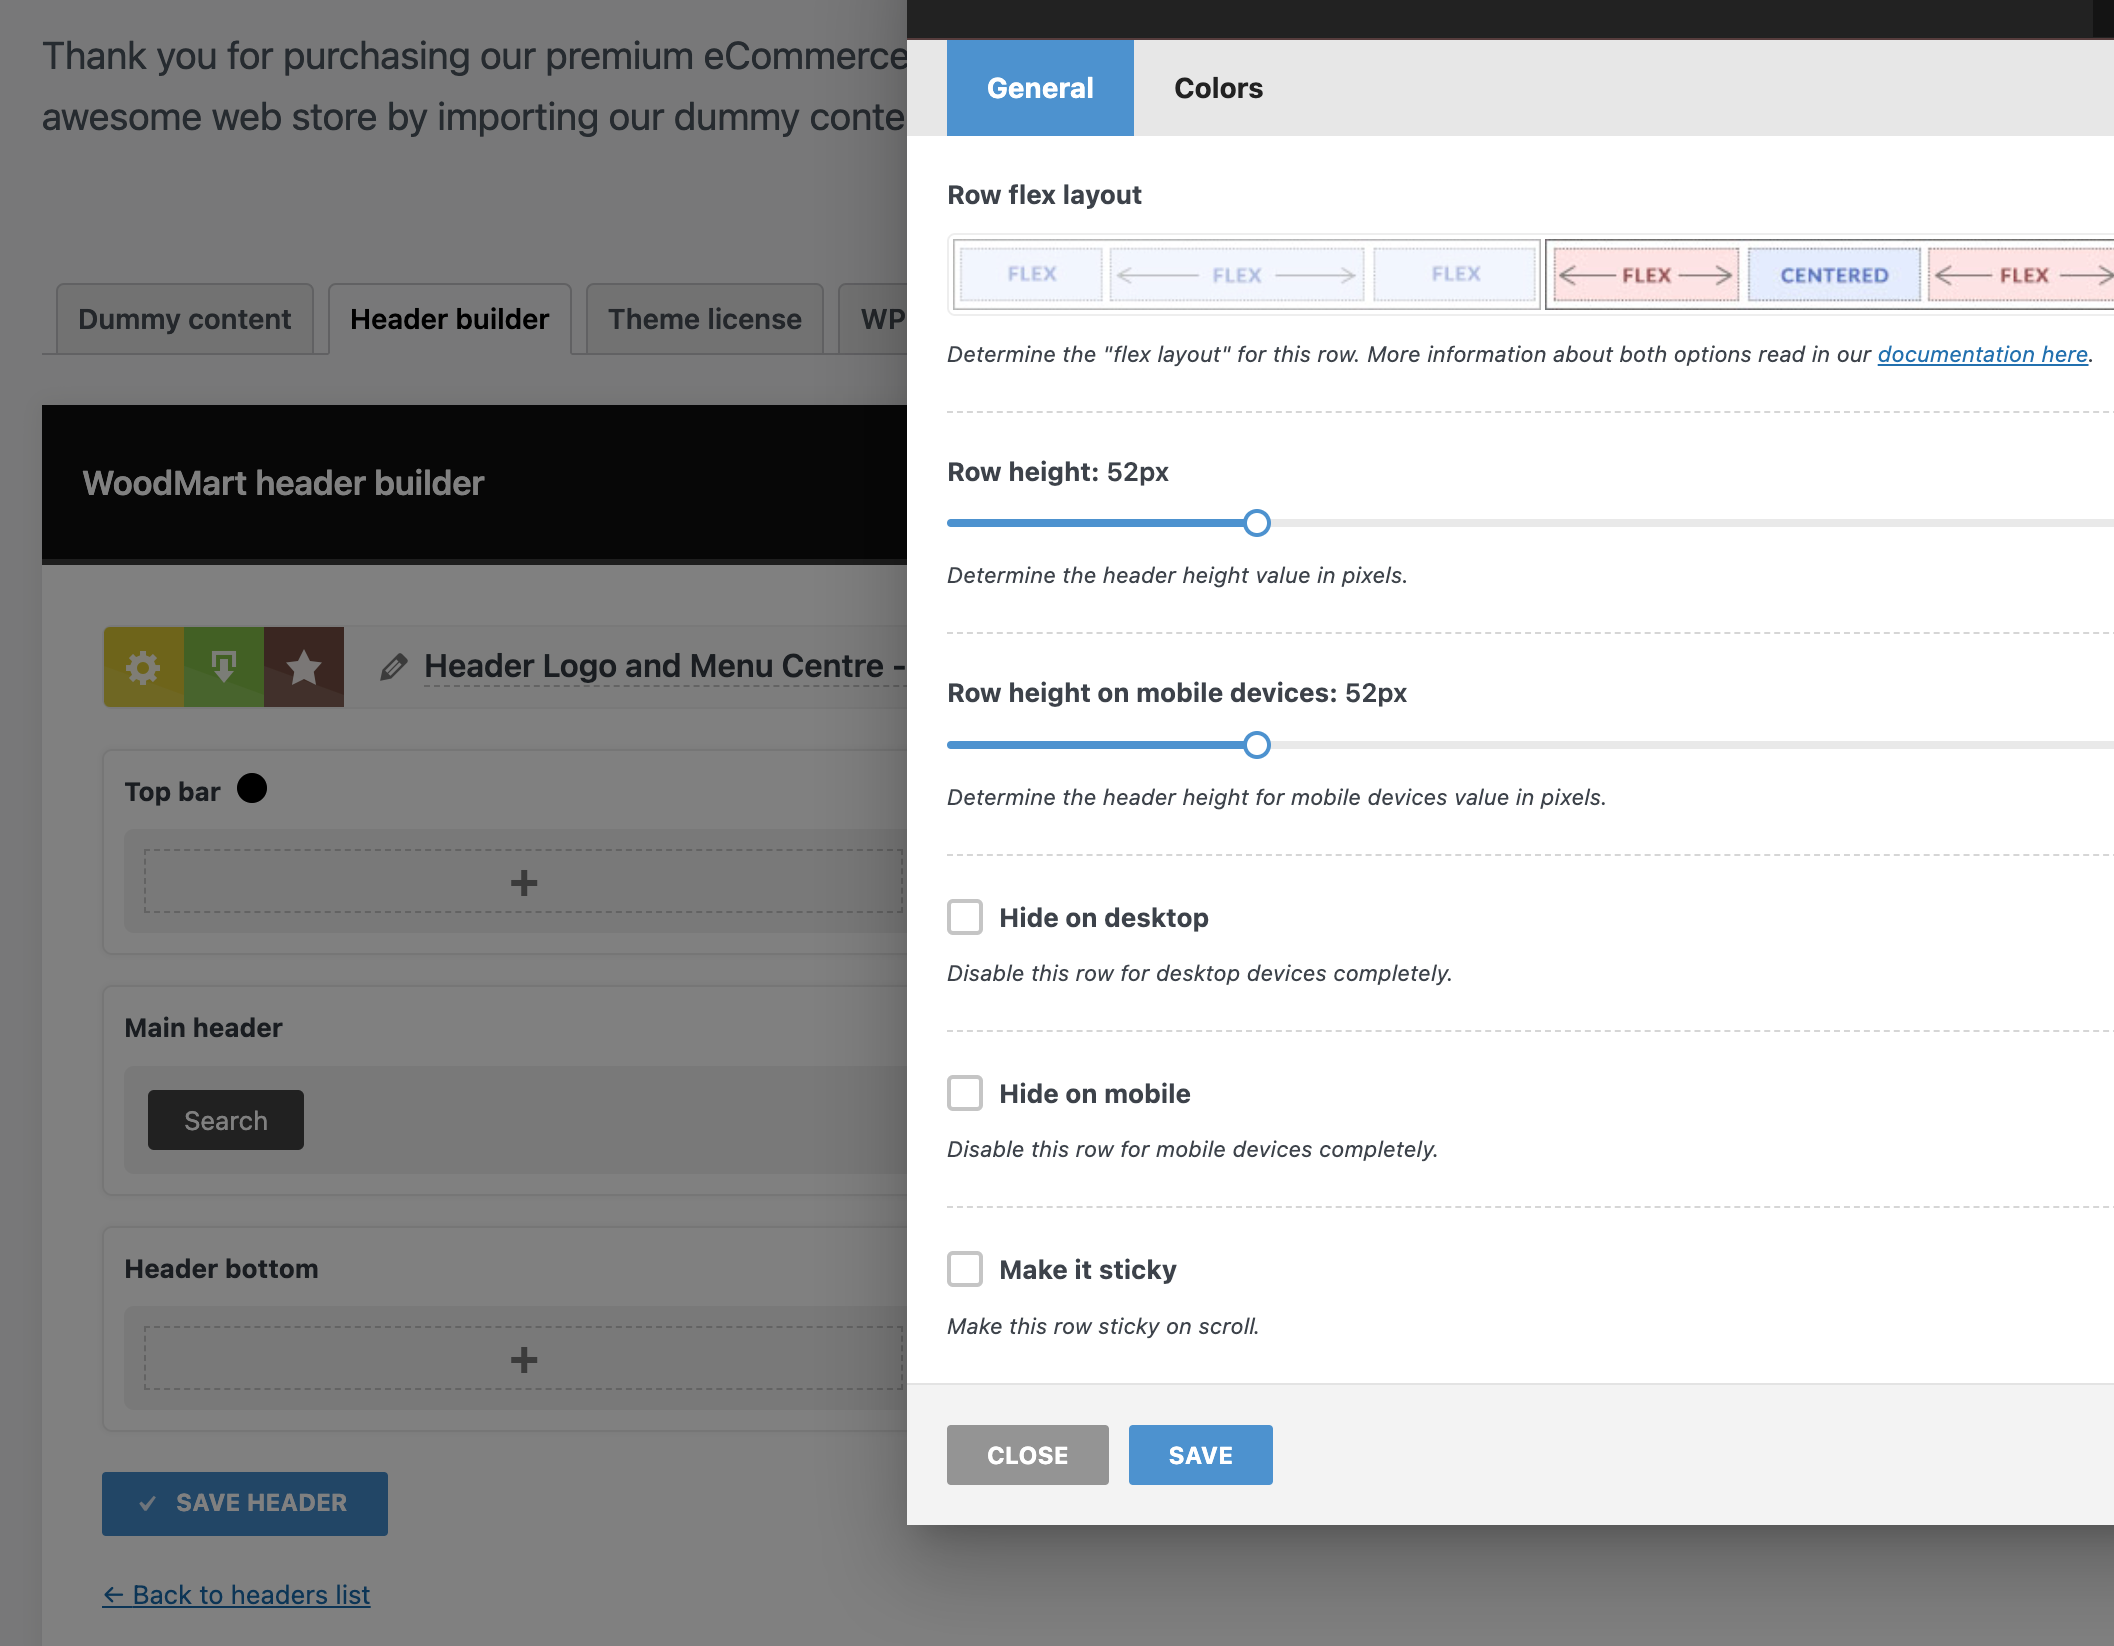Click the yellow gear settings icon
2114x1646 pixels.
(x=143, y=667)
